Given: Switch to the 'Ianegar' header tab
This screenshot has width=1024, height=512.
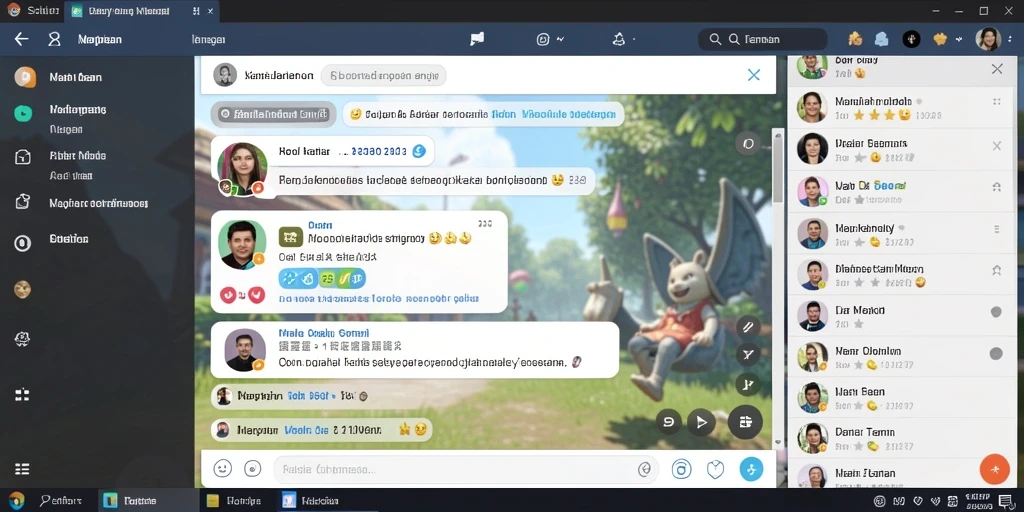Looking at the screenshot, I should pyautogui.click(x=208, y=39).
